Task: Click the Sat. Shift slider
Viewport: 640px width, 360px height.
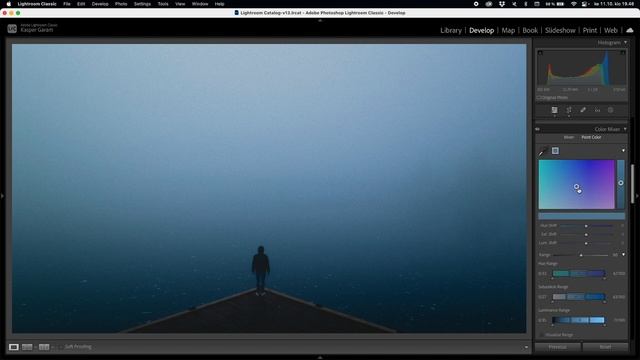Action: pyautogui.click(x=586, y=234)
